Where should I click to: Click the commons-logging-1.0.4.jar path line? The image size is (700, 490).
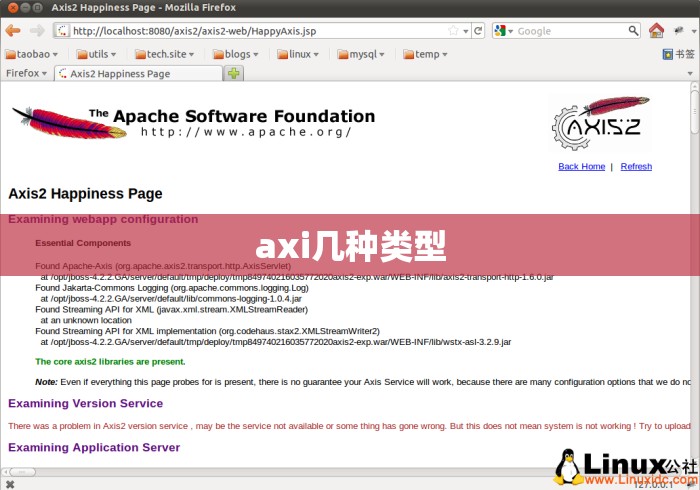pos(171,299)
